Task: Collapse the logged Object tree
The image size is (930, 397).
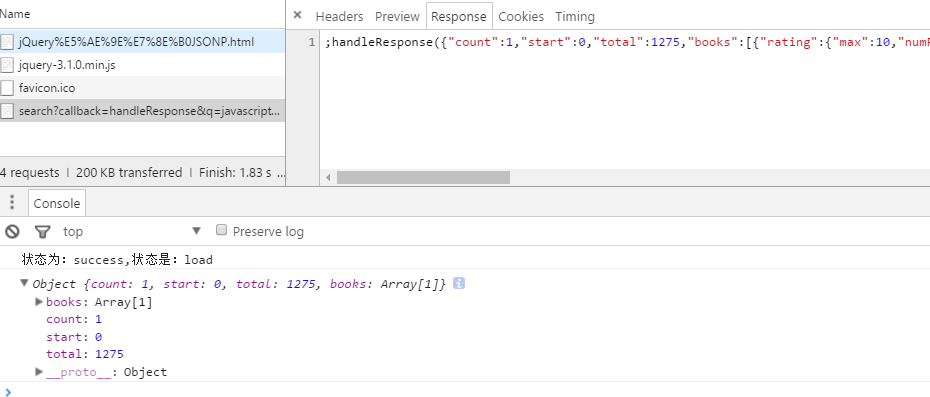Action: [24, 283]
